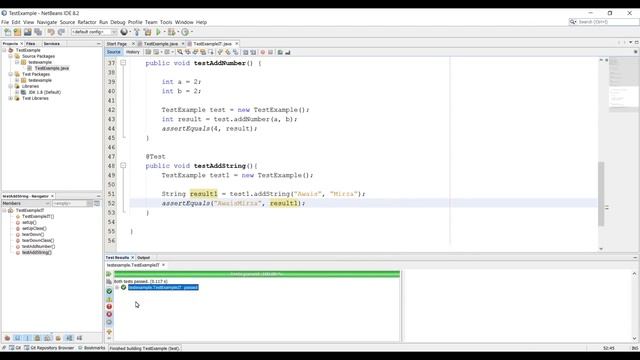
Task: Click the Undo toolbar icon
Action: click(51, 32)
